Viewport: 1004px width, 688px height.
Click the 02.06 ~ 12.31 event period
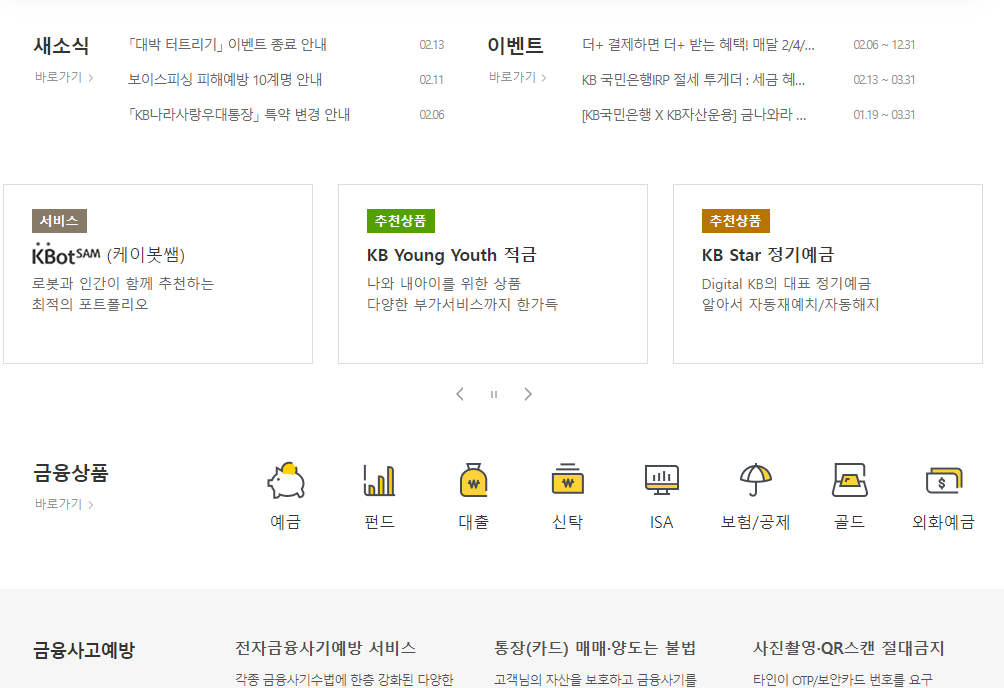884,45
